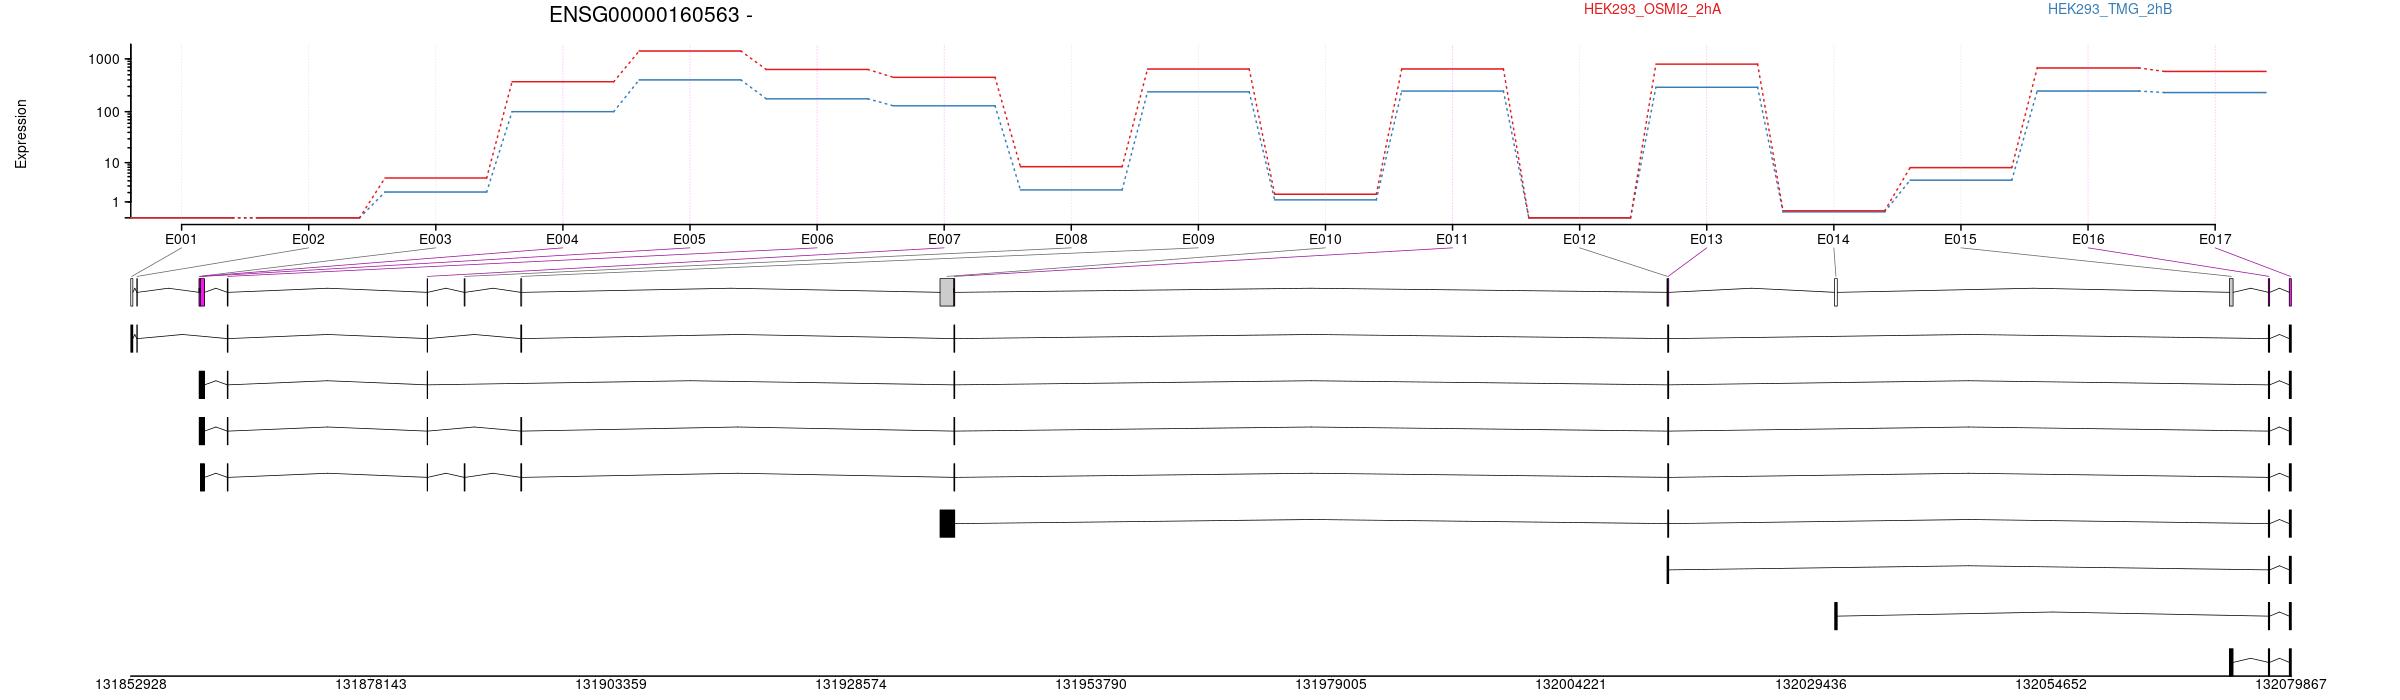Click the y-axis tick value 1
The image size is (2400, 700).
[116, 202]
